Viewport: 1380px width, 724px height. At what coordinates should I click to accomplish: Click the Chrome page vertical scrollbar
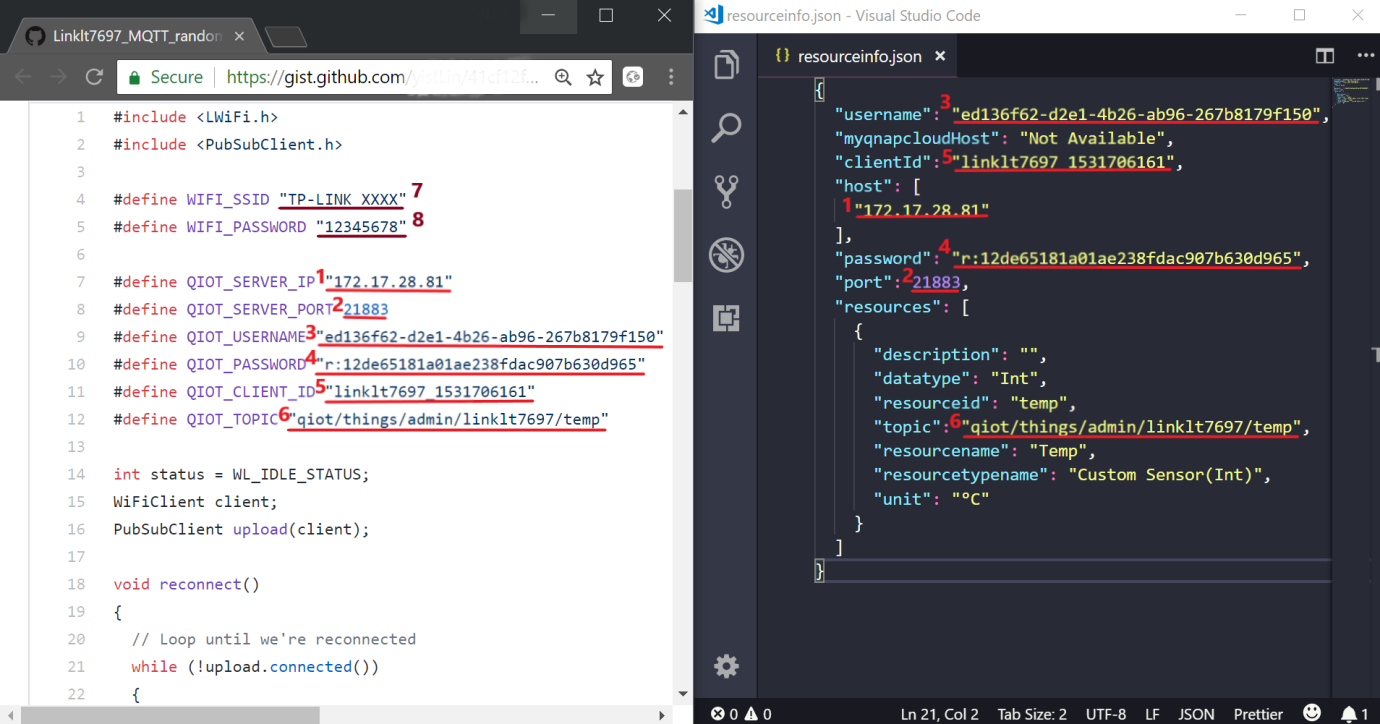(x=683, y=235)
